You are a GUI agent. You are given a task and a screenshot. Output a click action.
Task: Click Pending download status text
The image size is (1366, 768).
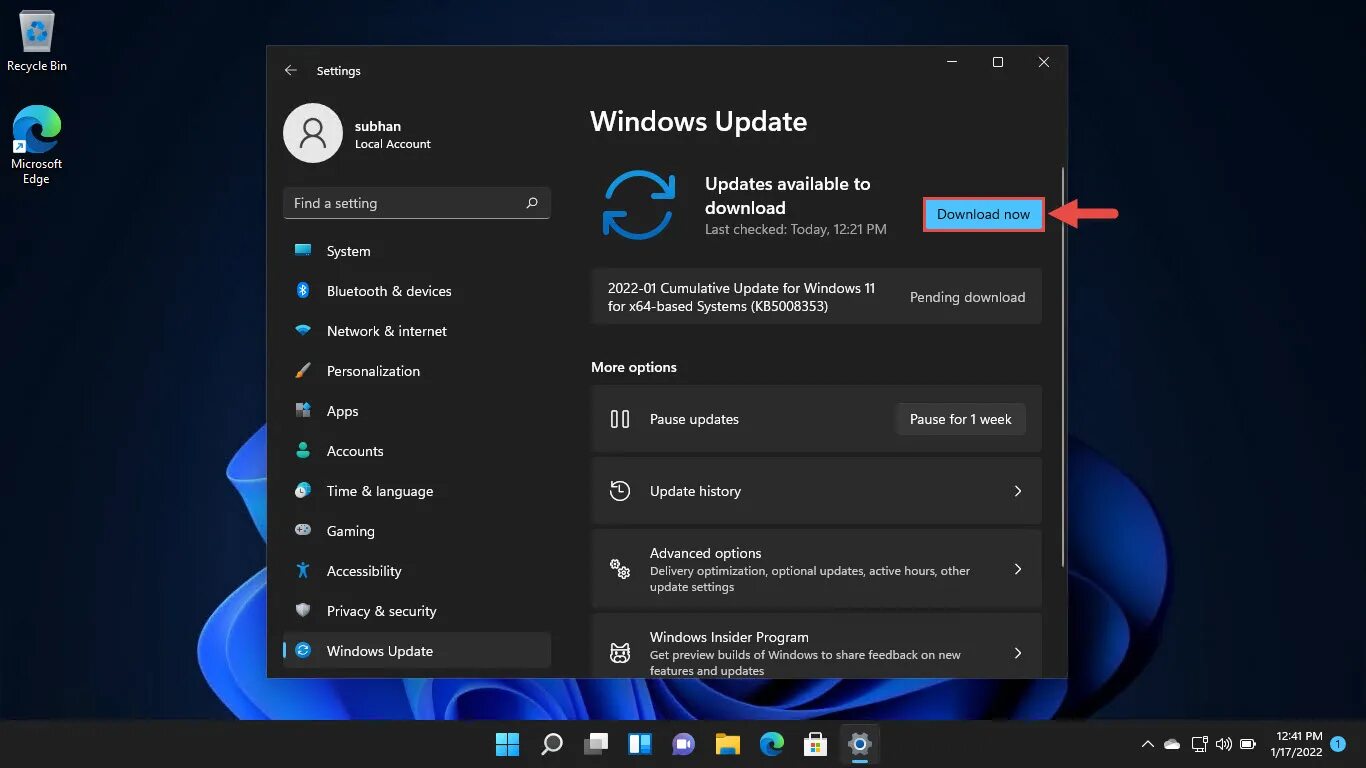pyautogui.click(x=967, y=297)
